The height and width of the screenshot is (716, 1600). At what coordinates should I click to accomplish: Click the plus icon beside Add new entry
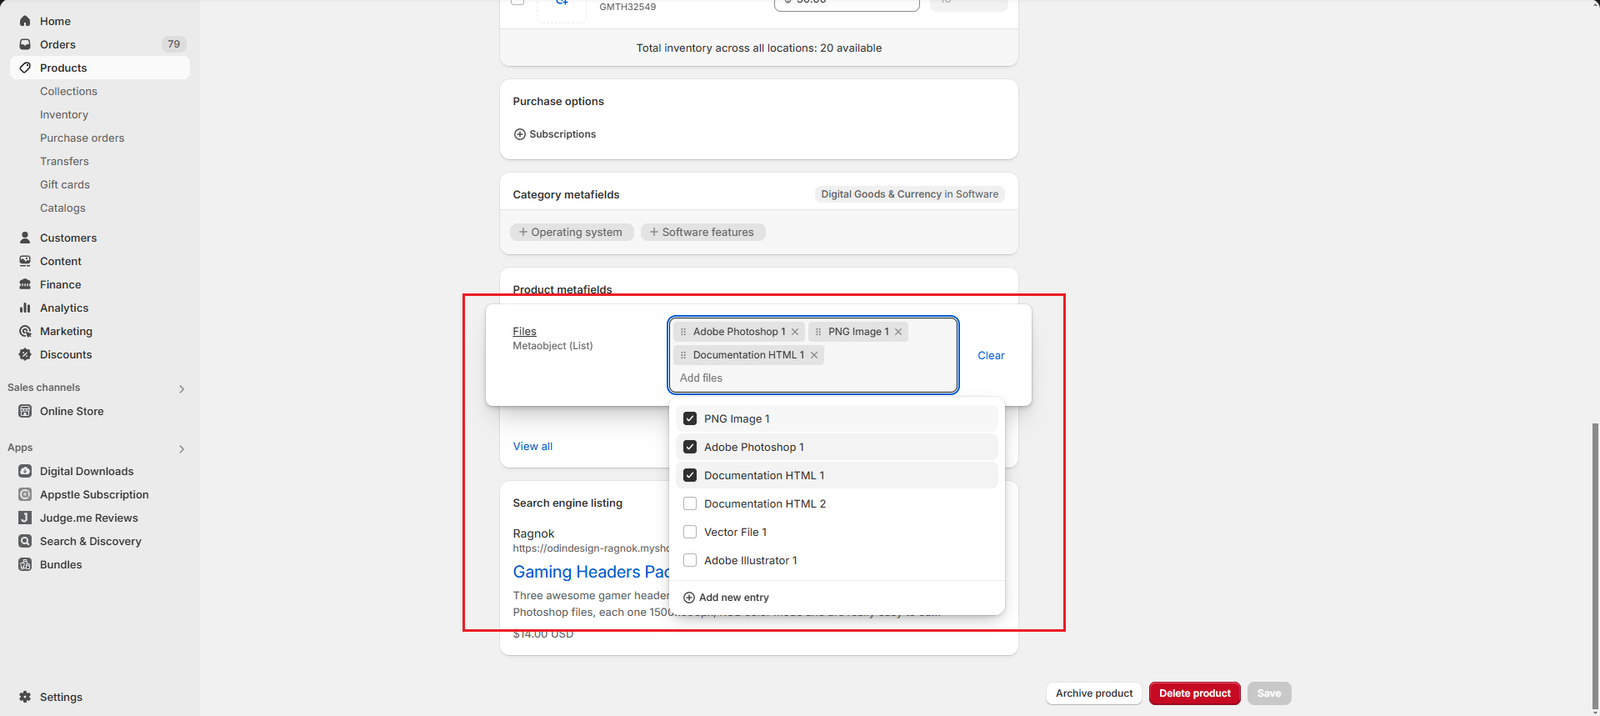(689, 598)
